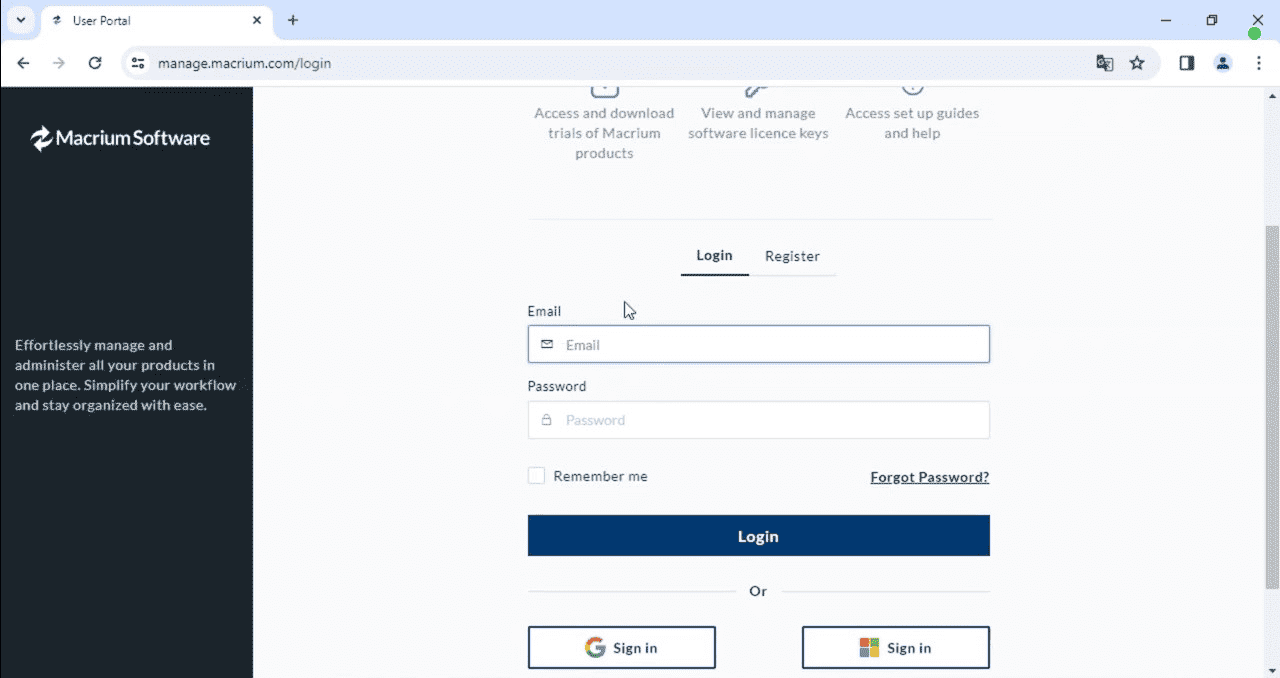Open the Forgot Password link
The height and width of the screenshot is (678, 1280).
(930, 477)
